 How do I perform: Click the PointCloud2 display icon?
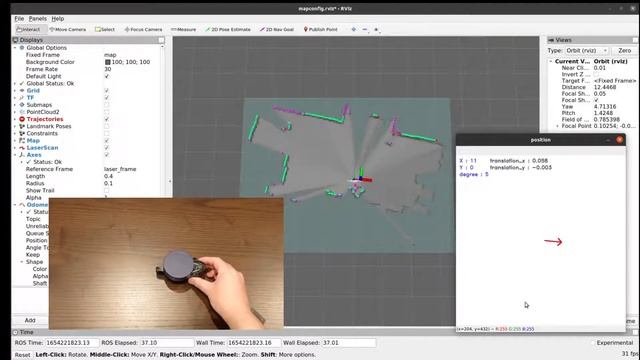(22, 112)
